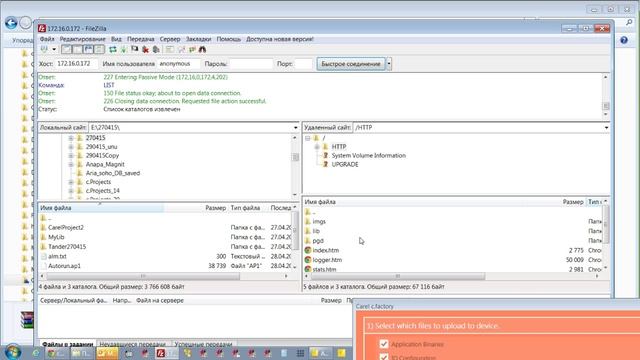Select the Tander270415 folder row
Viewport: 640px width, 360px height.
click(x=165, y=247)
